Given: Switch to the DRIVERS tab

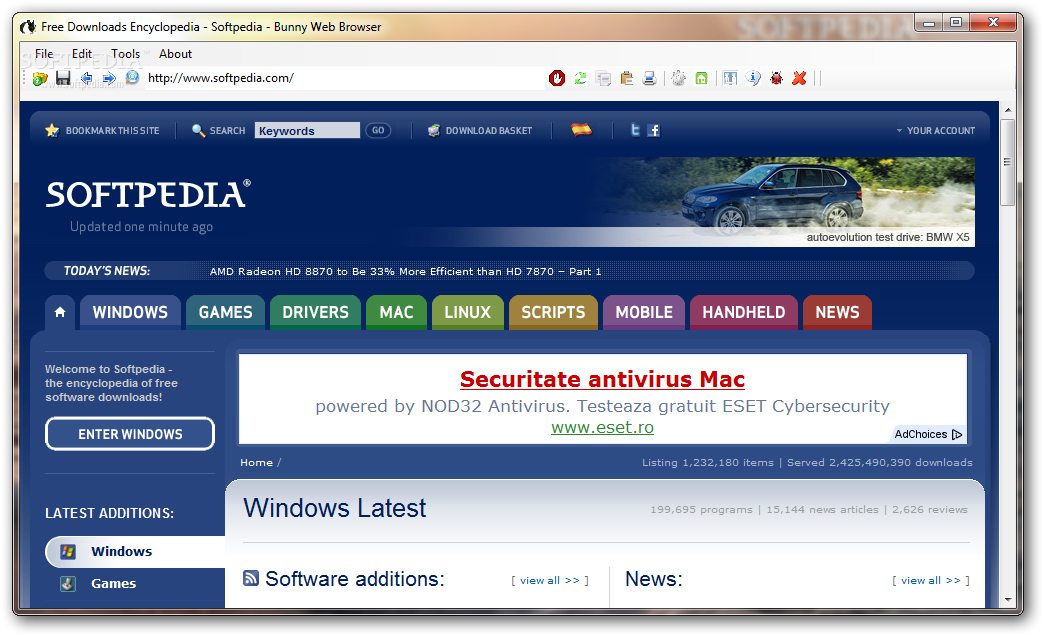Looking at the screenshot, I should coord(316,312).
